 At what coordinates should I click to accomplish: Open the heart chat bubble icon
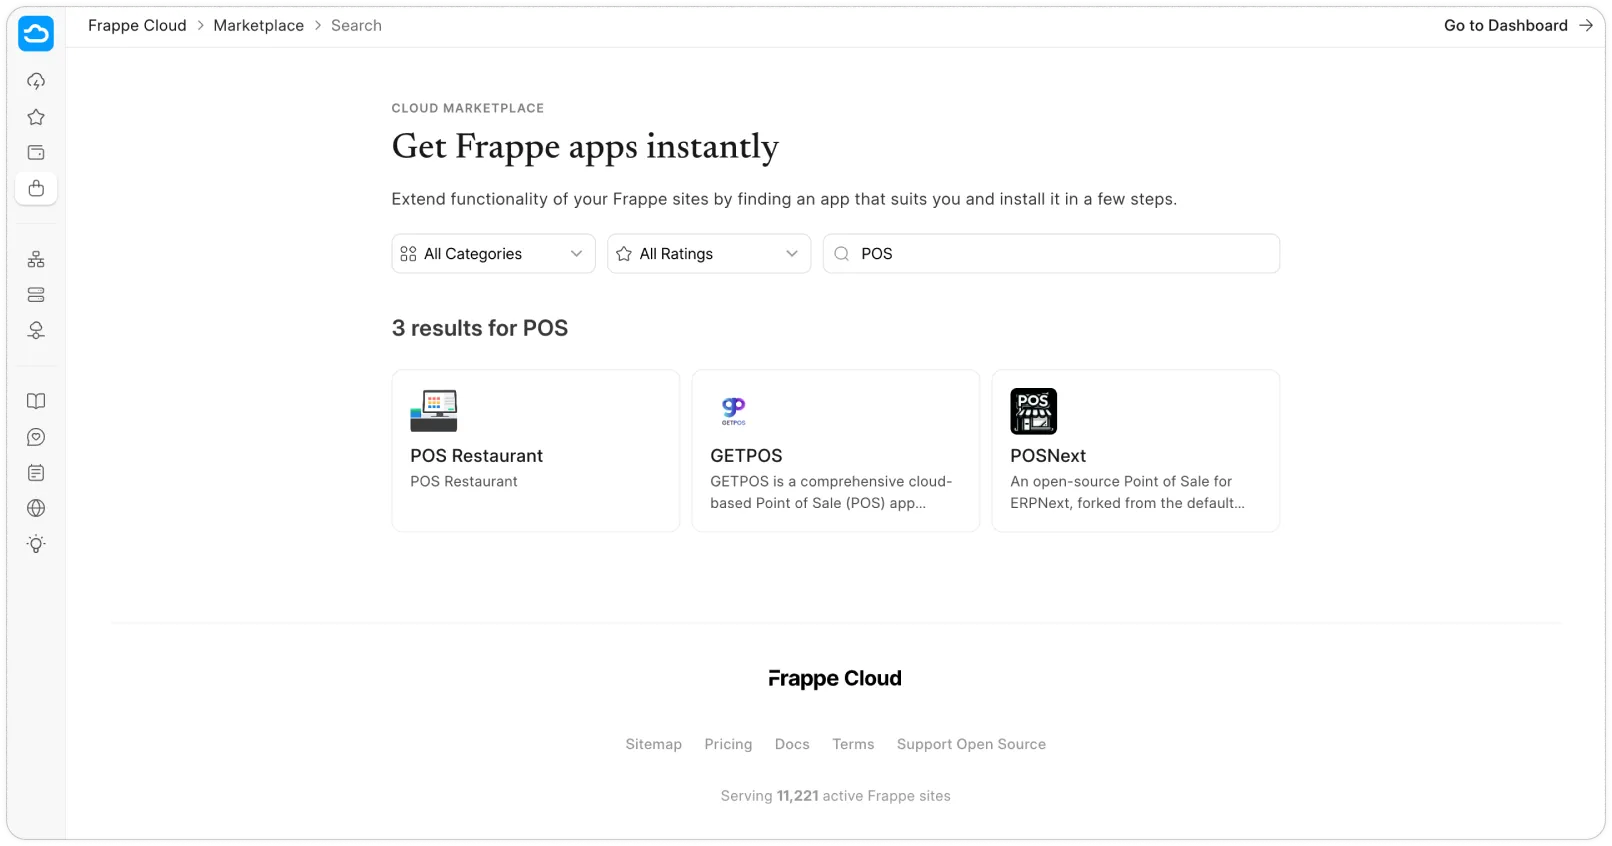[36, 437]
